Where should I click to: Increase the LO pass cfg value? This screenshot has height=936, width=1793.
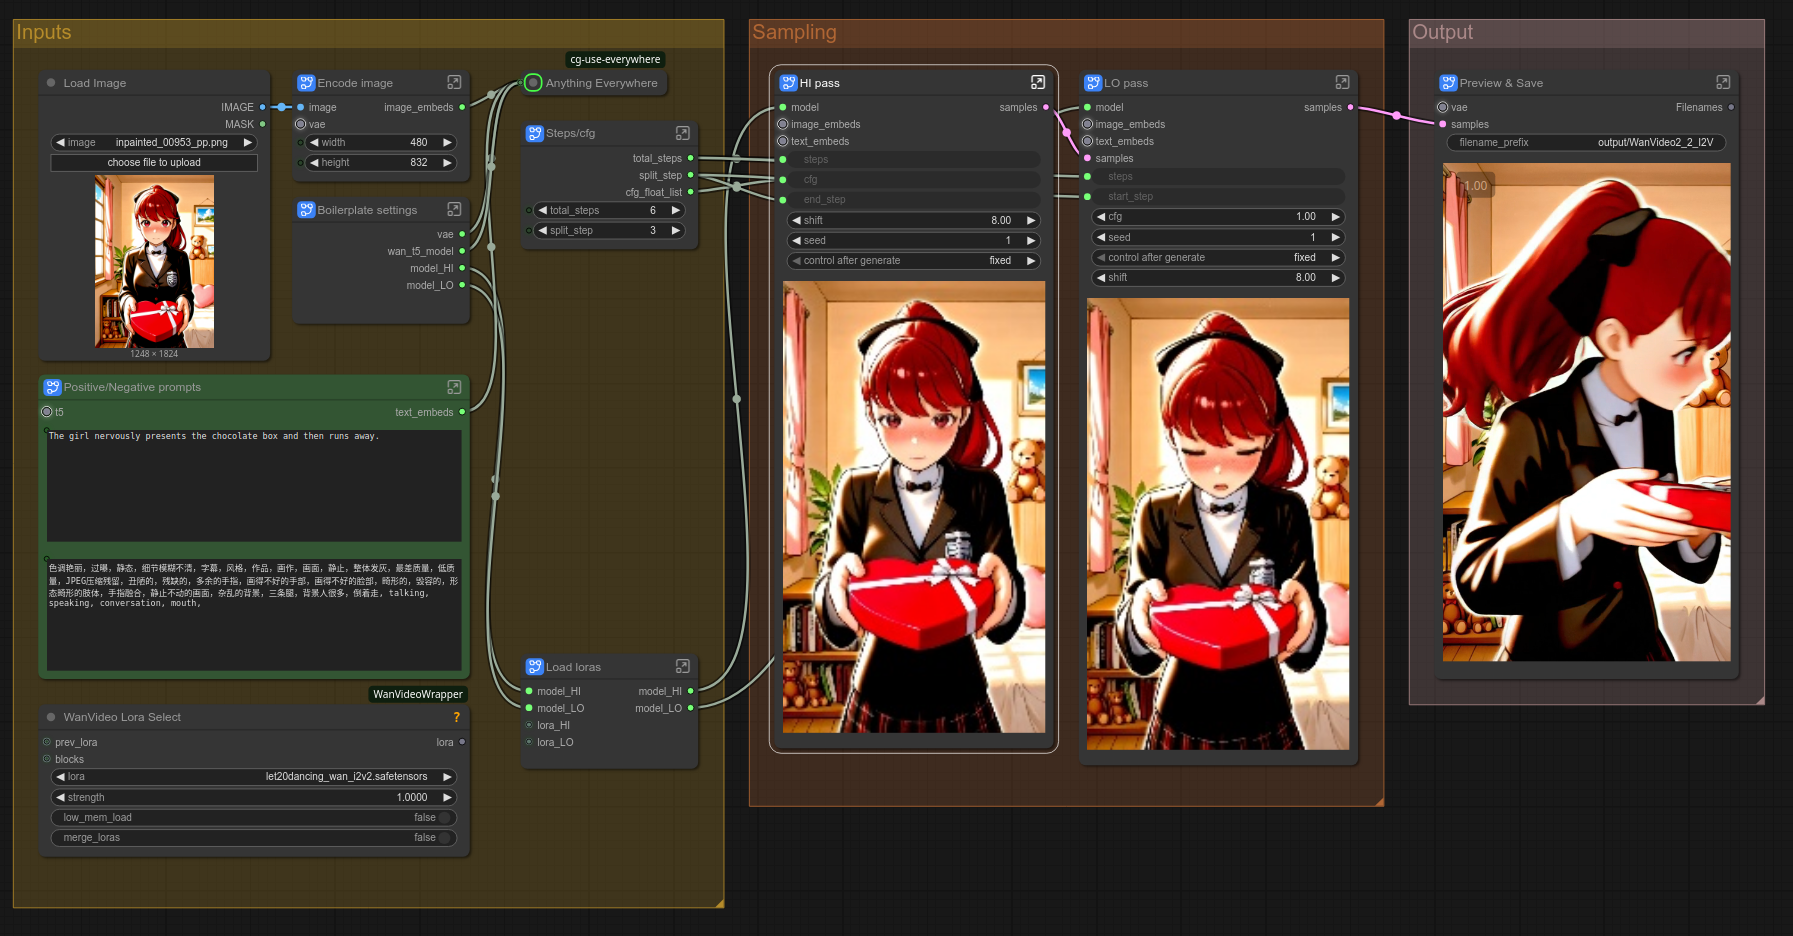point(1335,217)
